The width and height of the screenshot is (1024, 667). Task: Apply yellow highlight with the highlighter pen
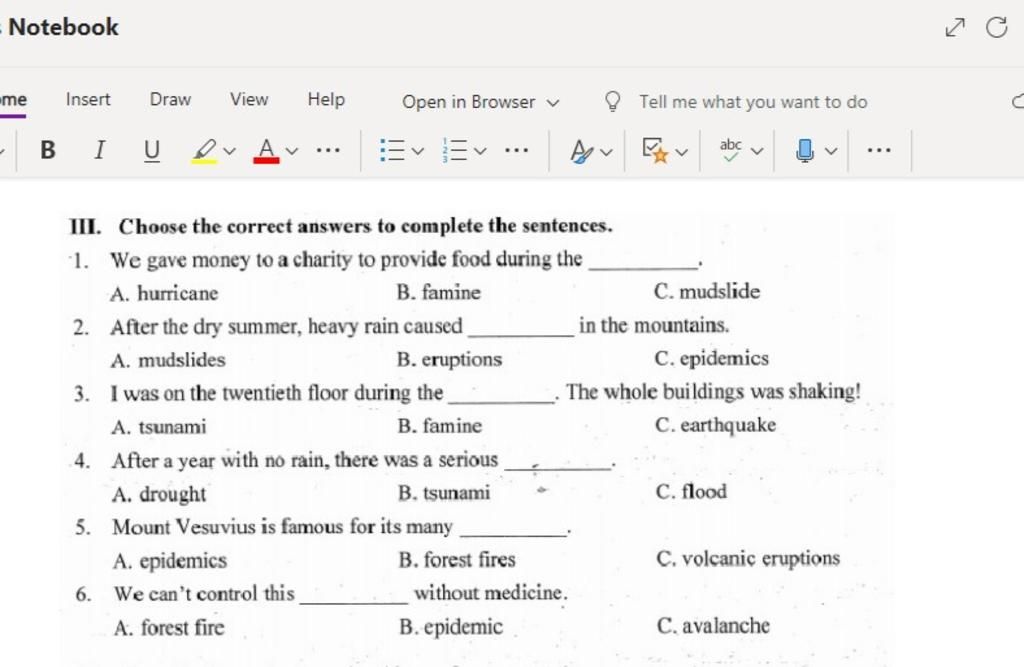point(204,150)
